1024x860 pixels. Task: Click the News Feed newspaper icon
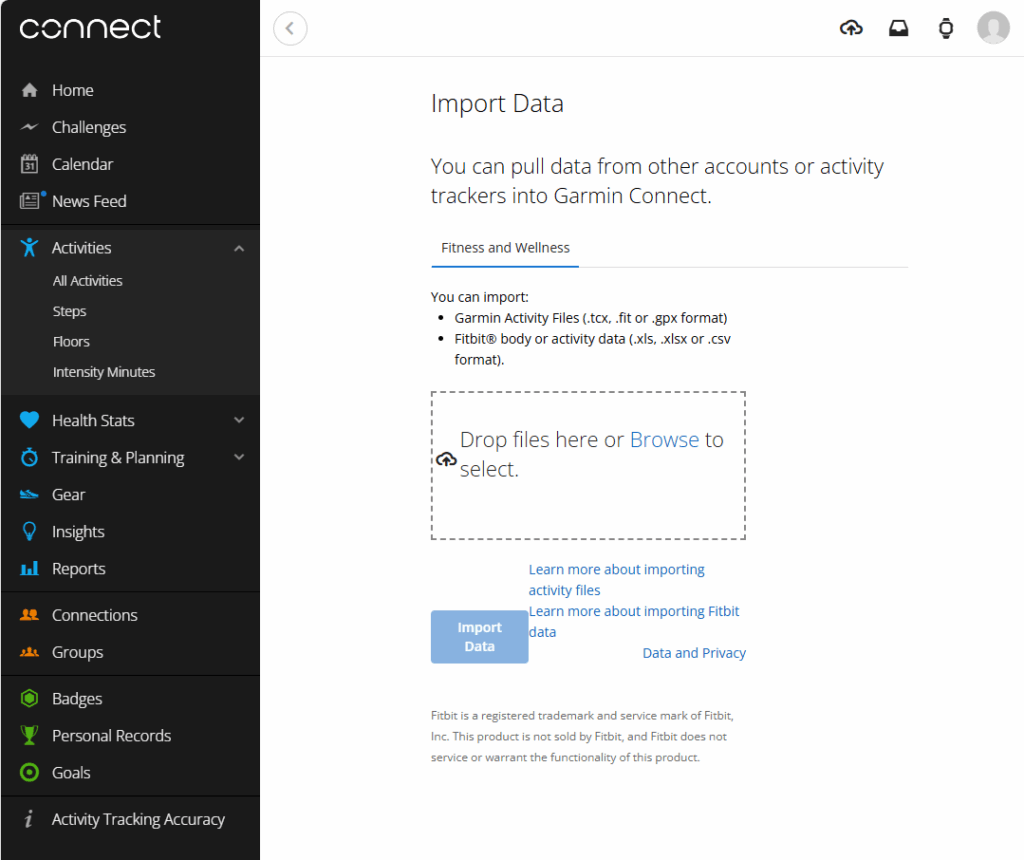[29, 200]
